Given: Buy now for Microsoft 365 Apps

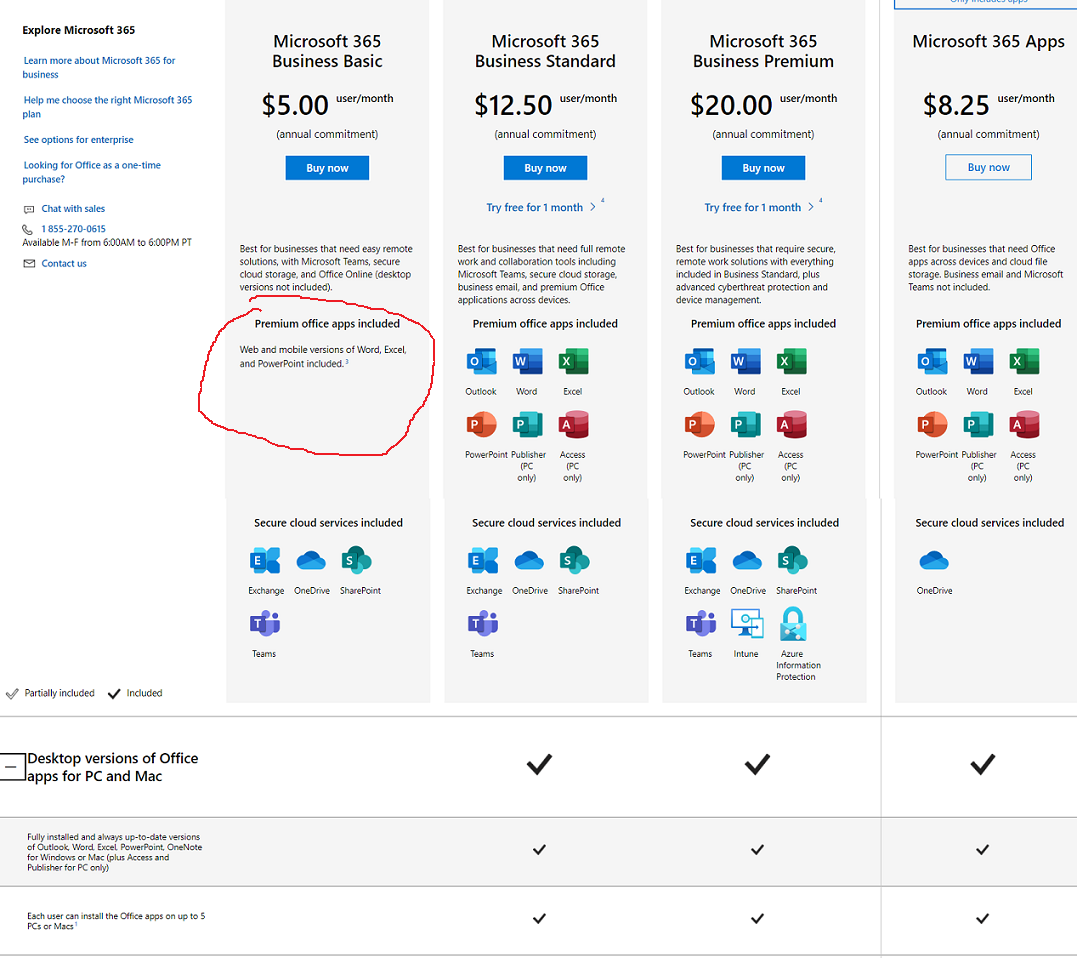Looking at the screenshot, I should [988, 167].
